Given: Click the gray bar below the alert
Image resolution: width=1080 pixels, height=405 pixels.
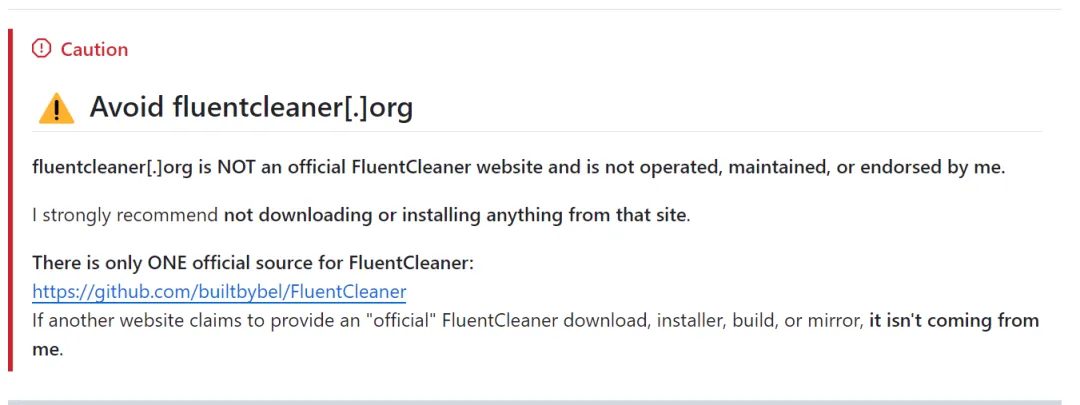Looking at the screenshot, I should tap(540, 402).
